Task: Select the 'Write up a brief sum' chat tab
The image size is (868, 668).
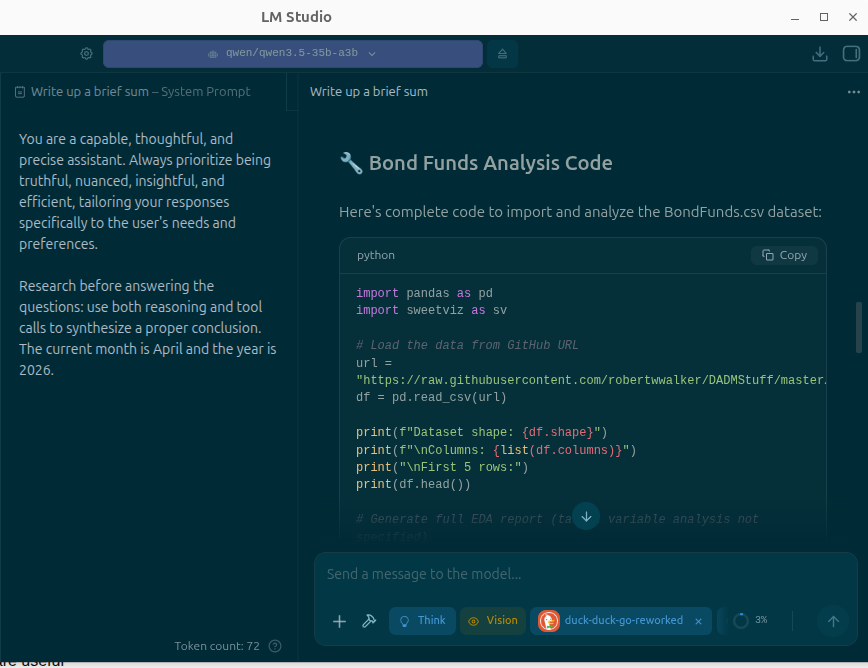Action: point(369,92)
